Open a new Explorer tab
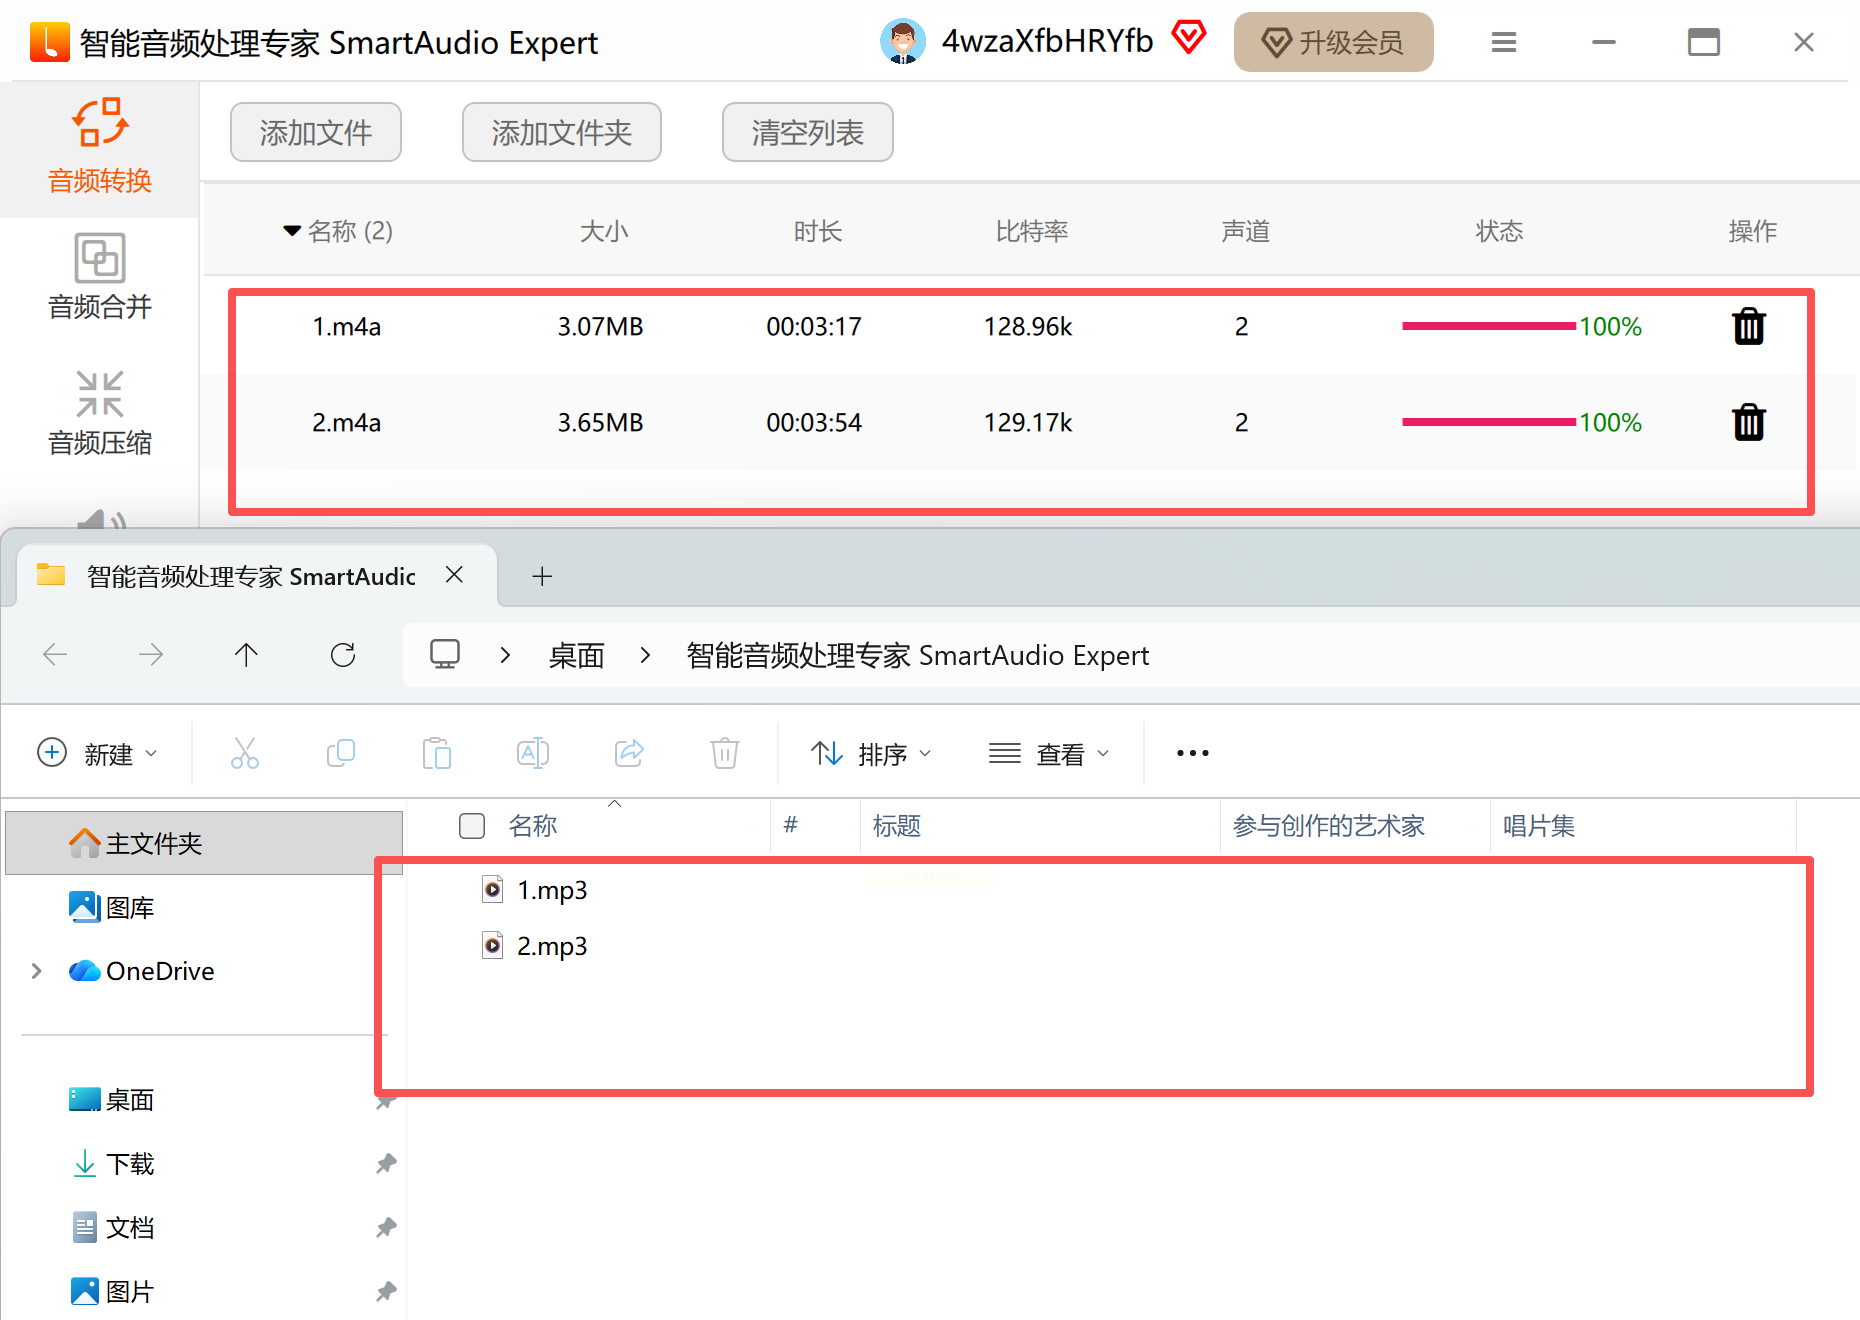The height and width of the screenshot is (1320, 1860). pyautogui.click(x=542, y=576)
